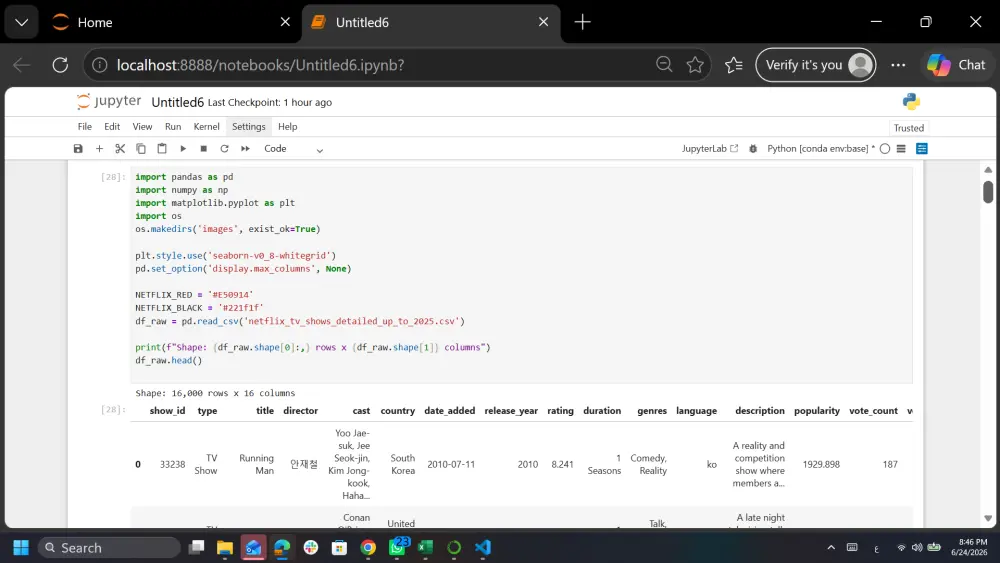Restart the kernel with the circular arrow icon

tap(224, 149)
